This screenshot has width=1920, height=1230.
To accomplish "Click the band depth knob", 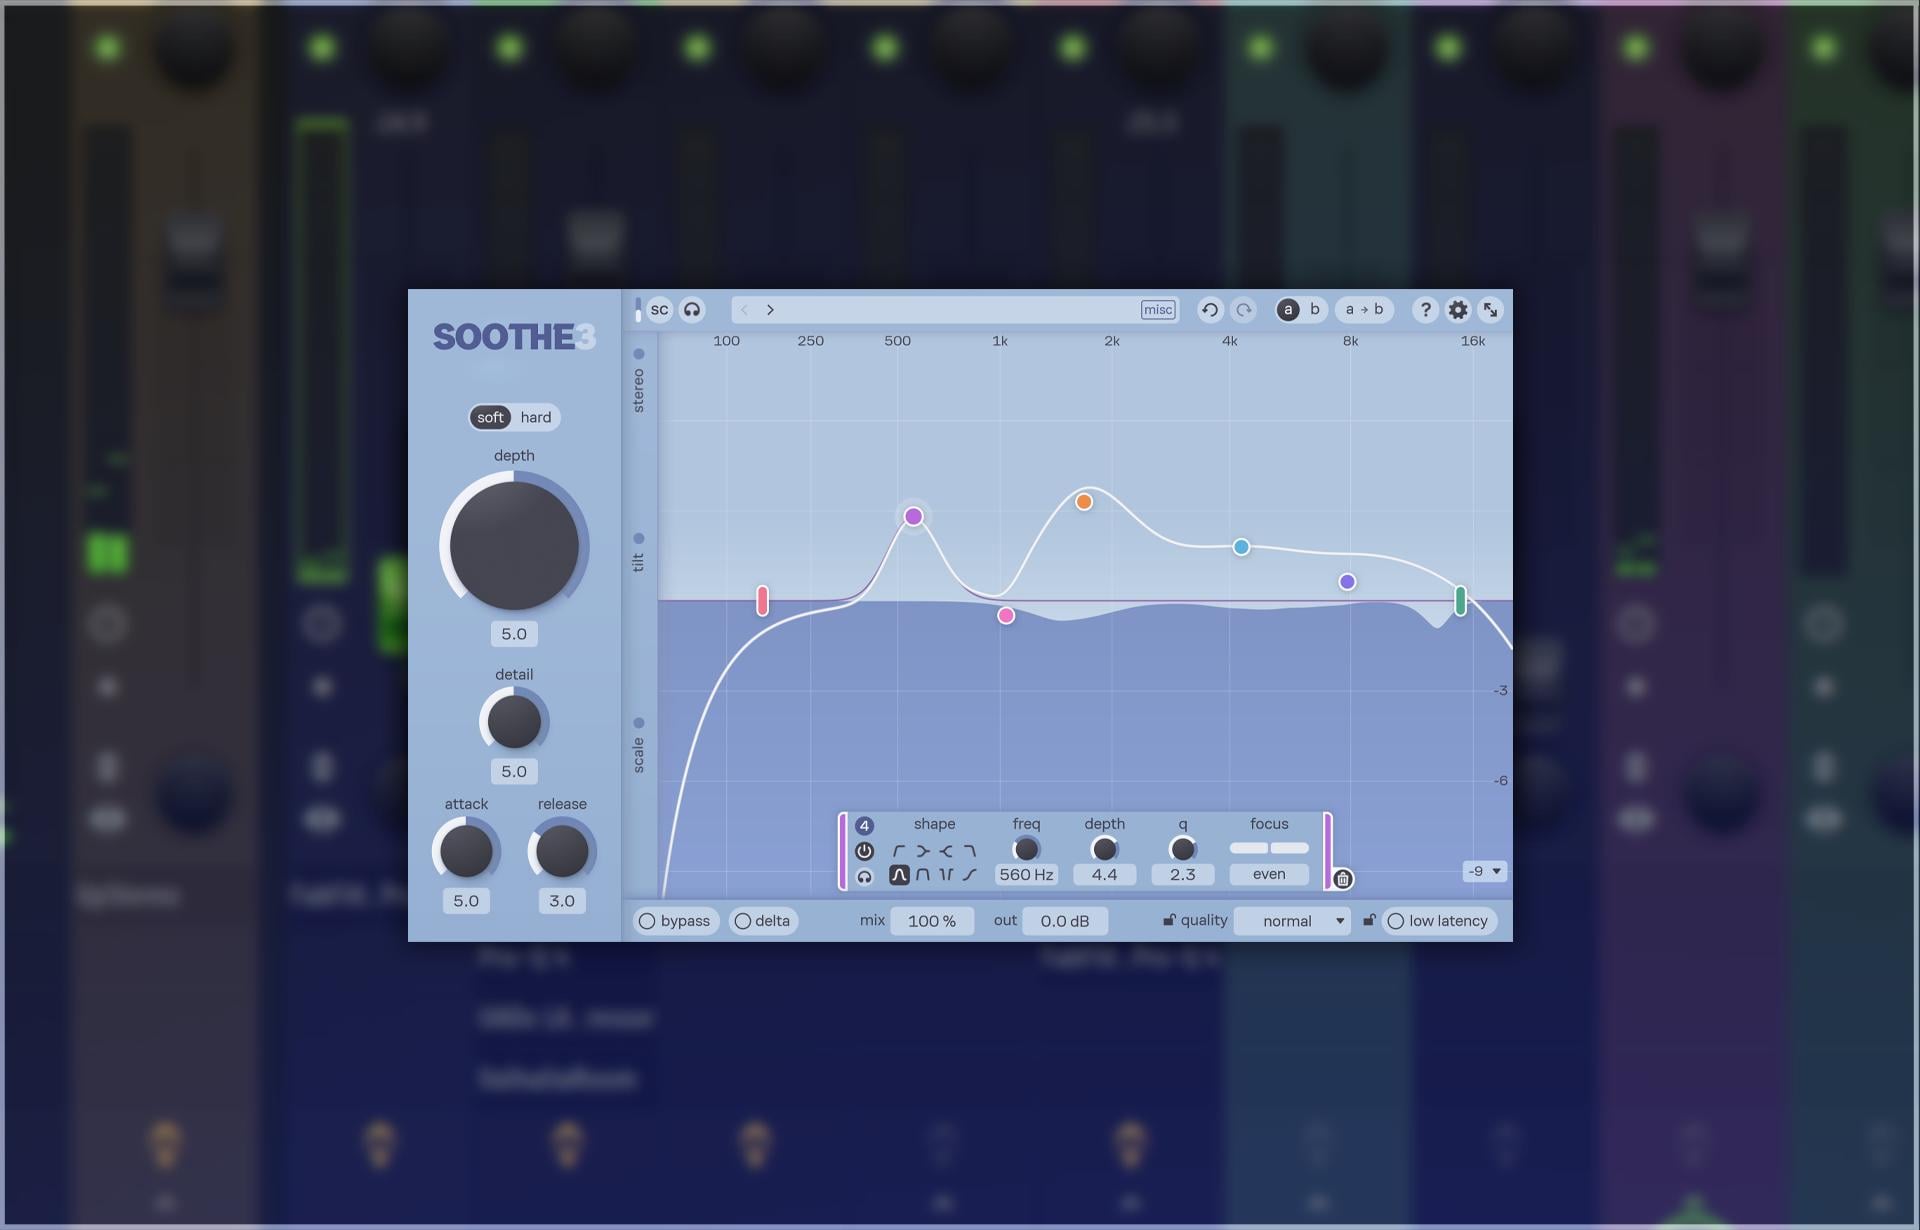I will (1104, 849).
